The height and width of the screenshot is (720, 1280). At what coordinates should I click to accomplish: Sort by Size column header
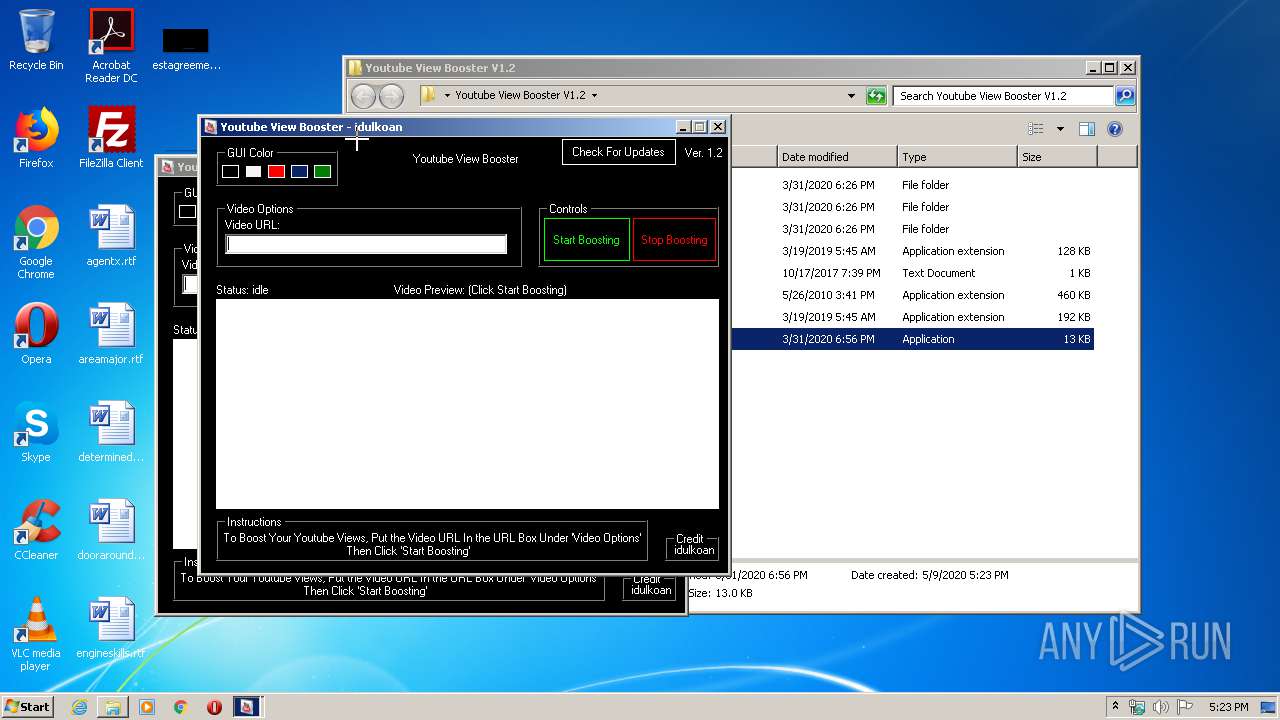(x=1057, y=157)
